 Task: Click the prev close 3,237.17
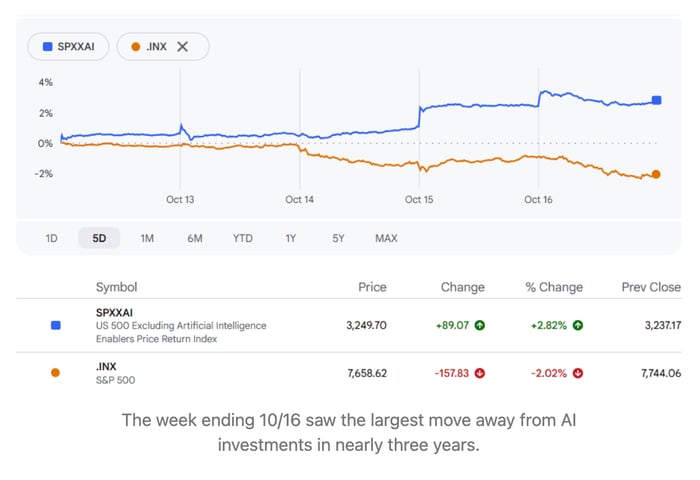pyautogui.click(x=663, y=325)
